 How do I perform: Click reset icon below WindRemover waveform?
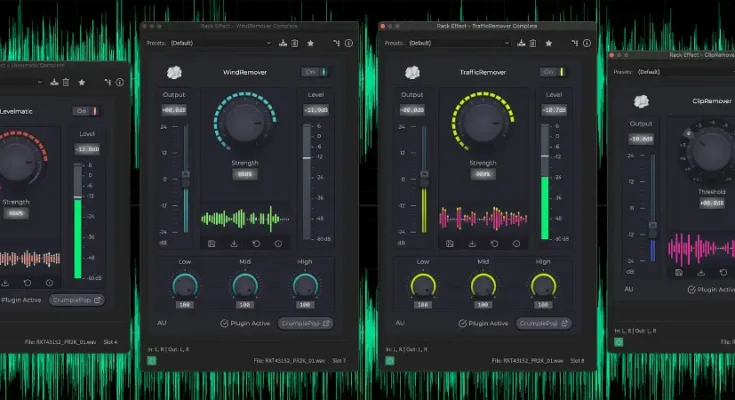click(x=257, y=243)
